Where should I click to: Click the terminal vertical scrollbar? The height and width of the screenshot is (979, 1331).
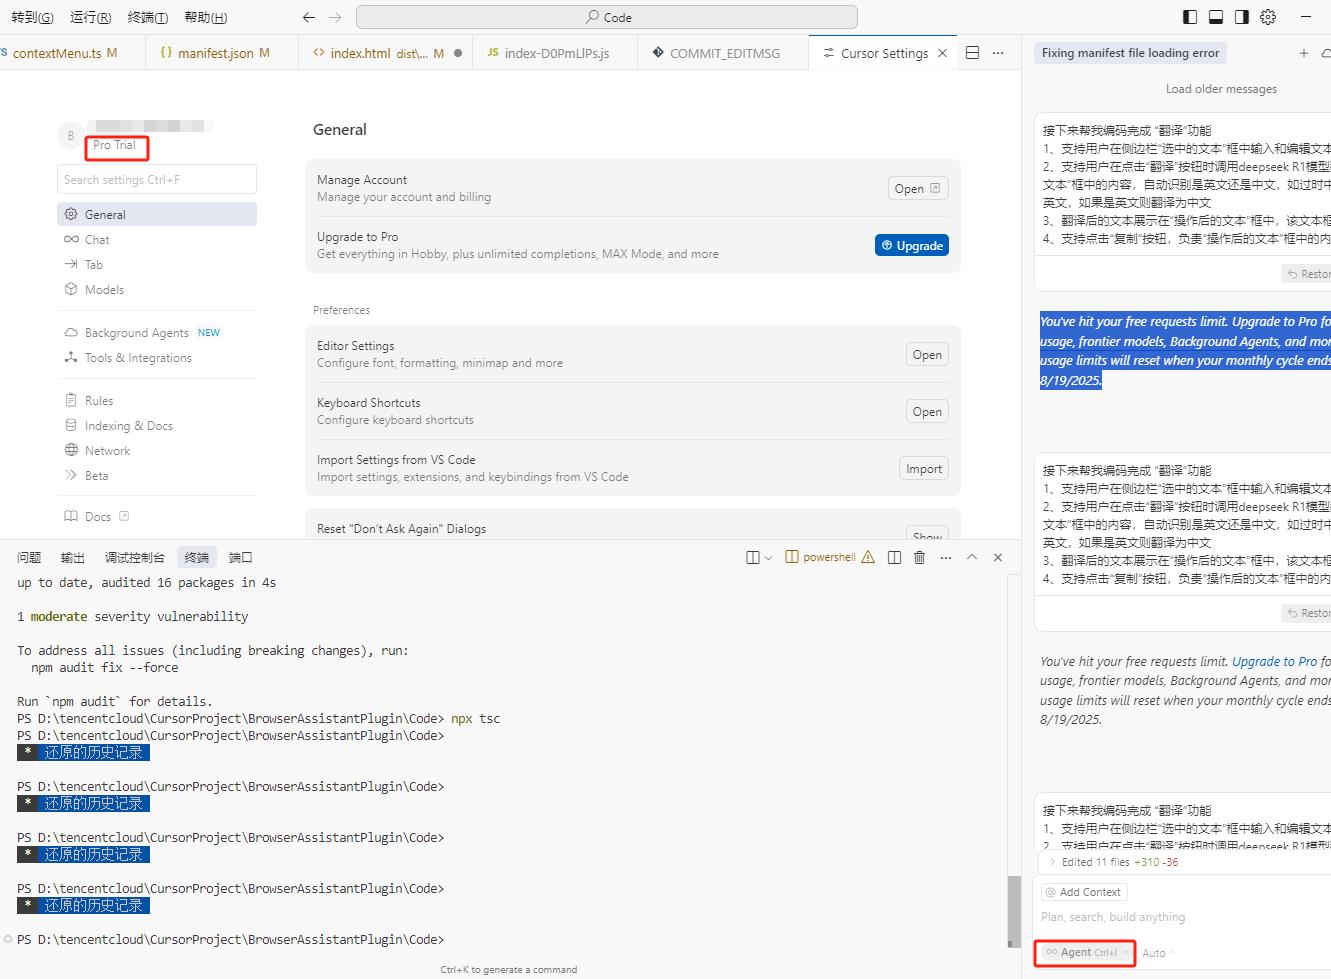click(1013, 910)
